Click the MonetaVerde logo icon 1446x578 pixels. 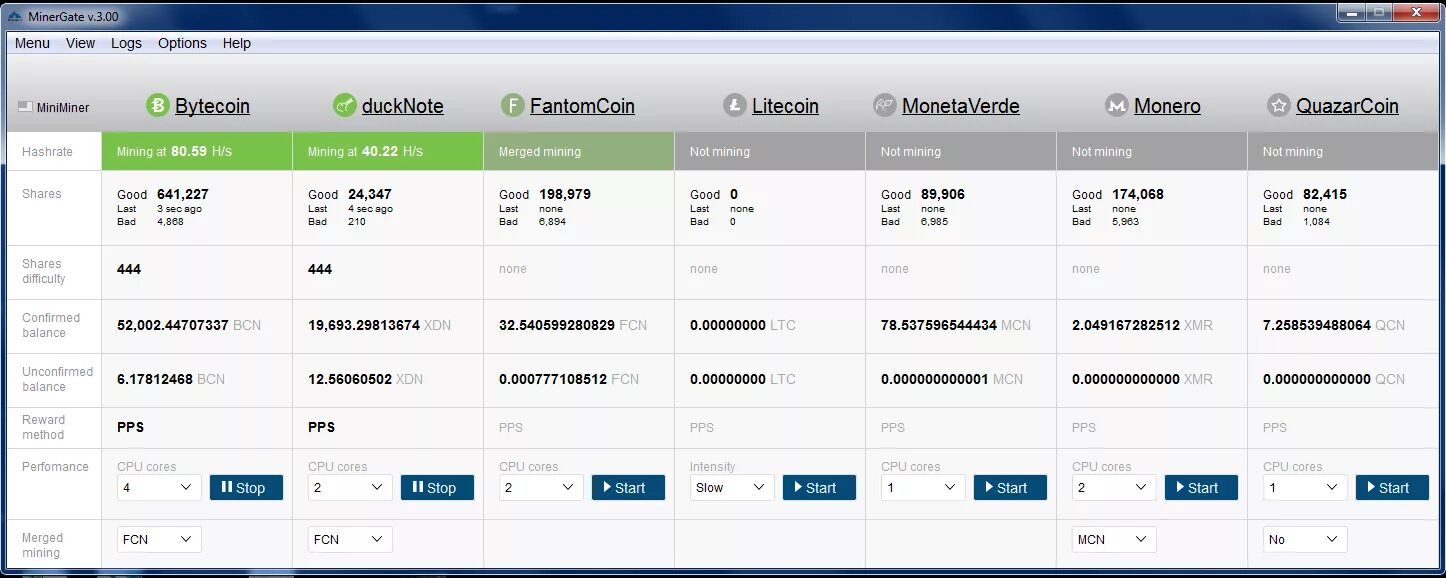point(884,105)
